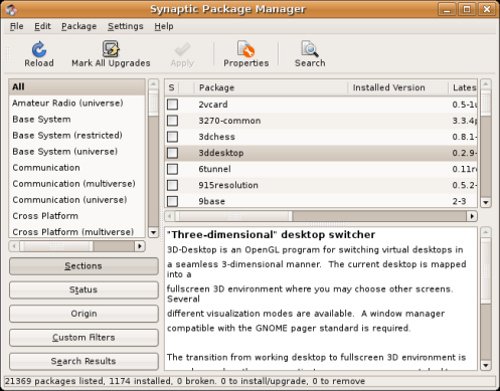Click the Synaptic icon in the title bar
Viewport: 500px width, 391px height.
coord(11,9)
